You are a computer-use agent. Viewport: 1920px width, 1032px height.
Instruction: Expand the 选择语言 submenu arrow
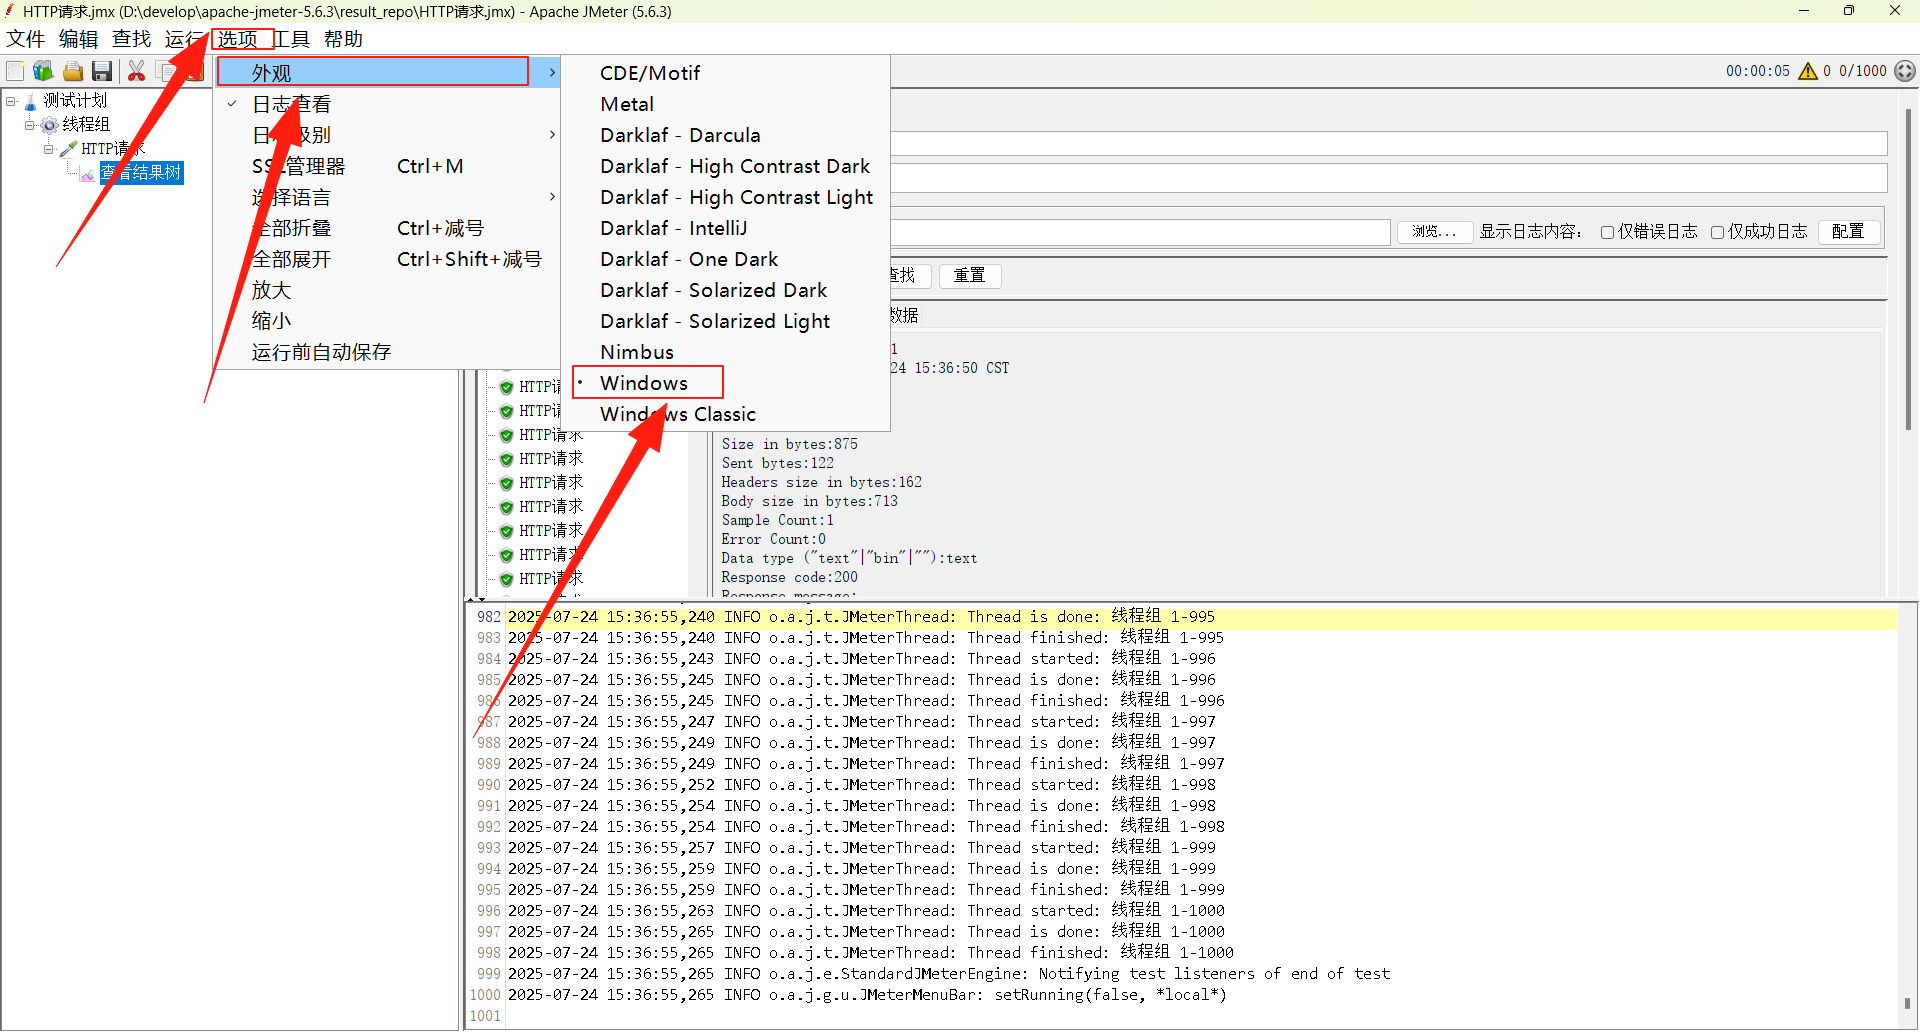(x=552, y=197)
